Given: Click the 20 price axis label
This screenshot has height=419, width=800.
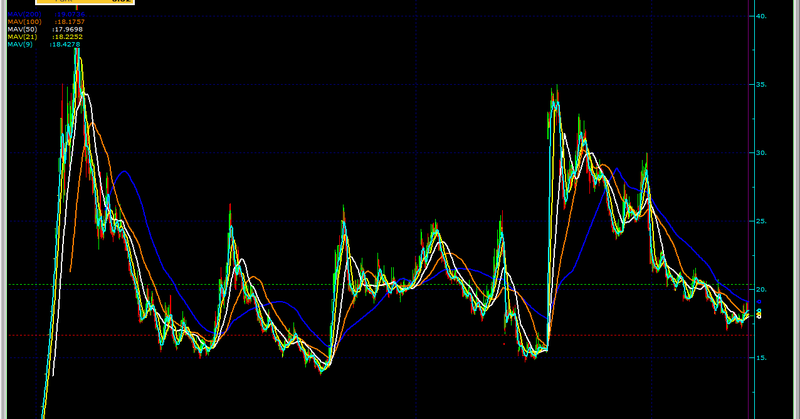Looking at the screenshot, I should [761, 290].
